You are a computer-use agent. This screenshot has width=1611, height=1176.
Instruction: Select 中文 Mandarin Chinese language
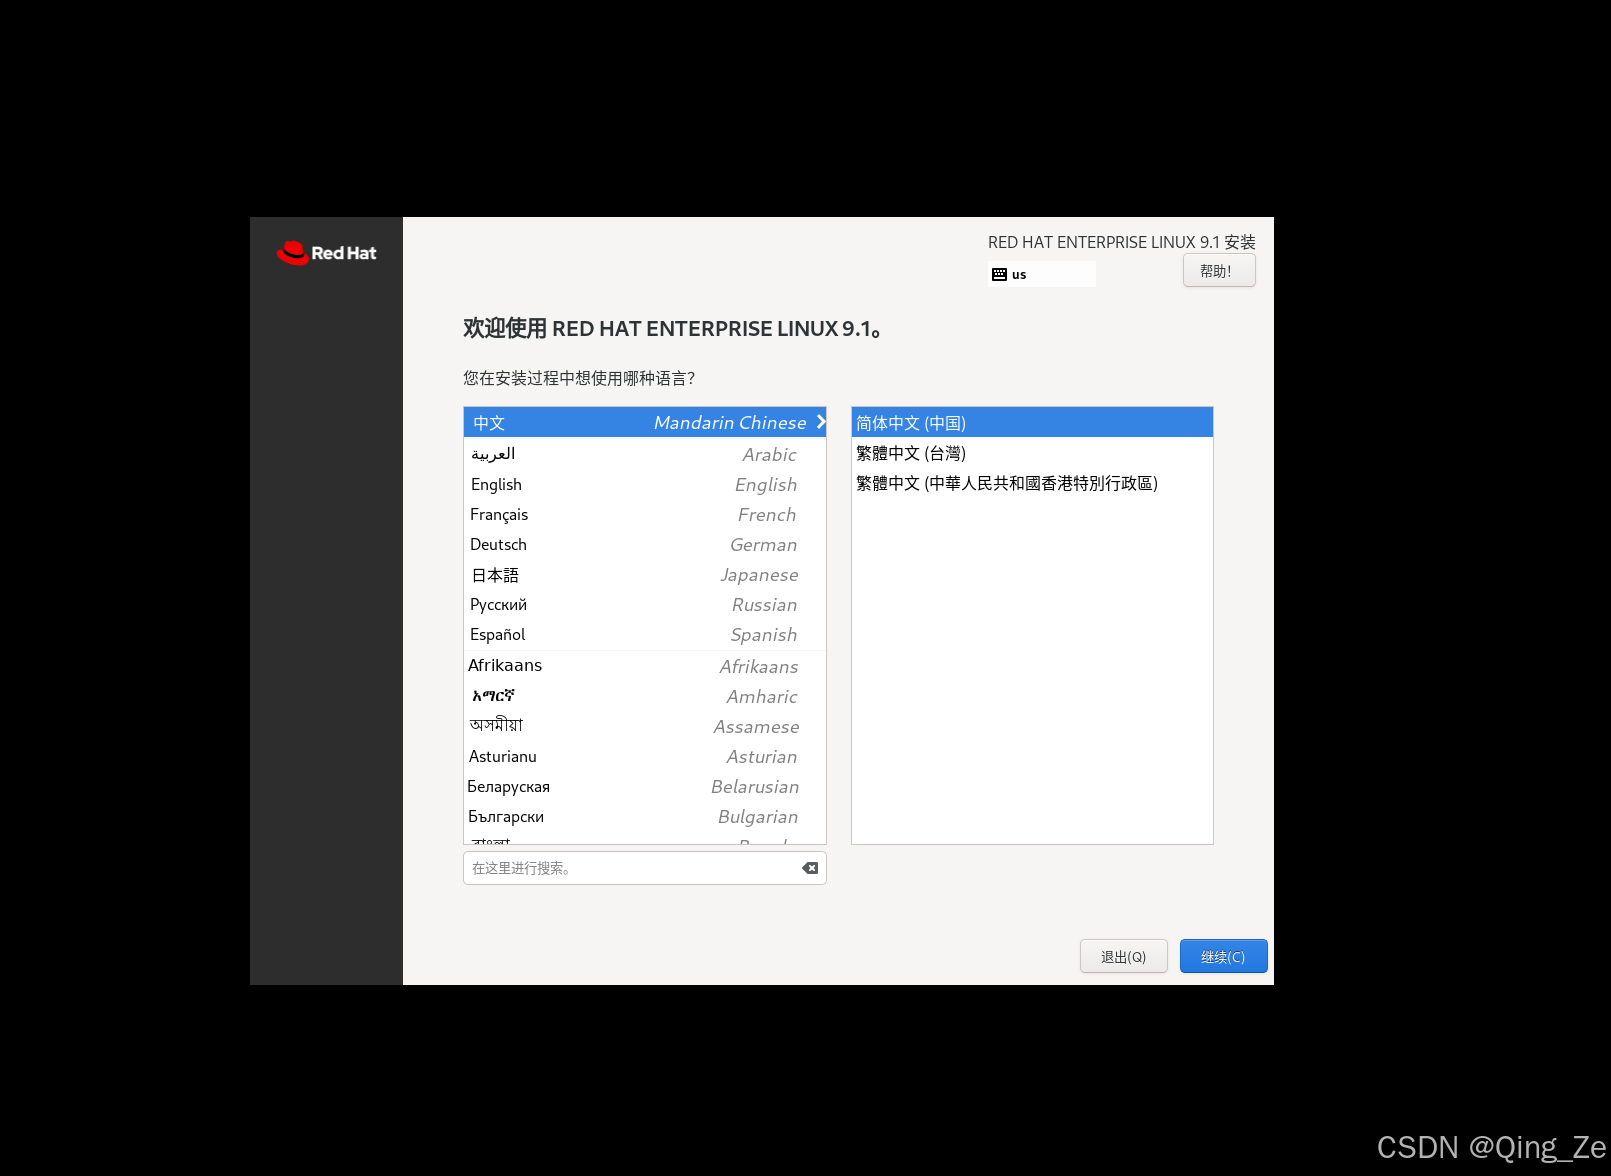[645, 422]
